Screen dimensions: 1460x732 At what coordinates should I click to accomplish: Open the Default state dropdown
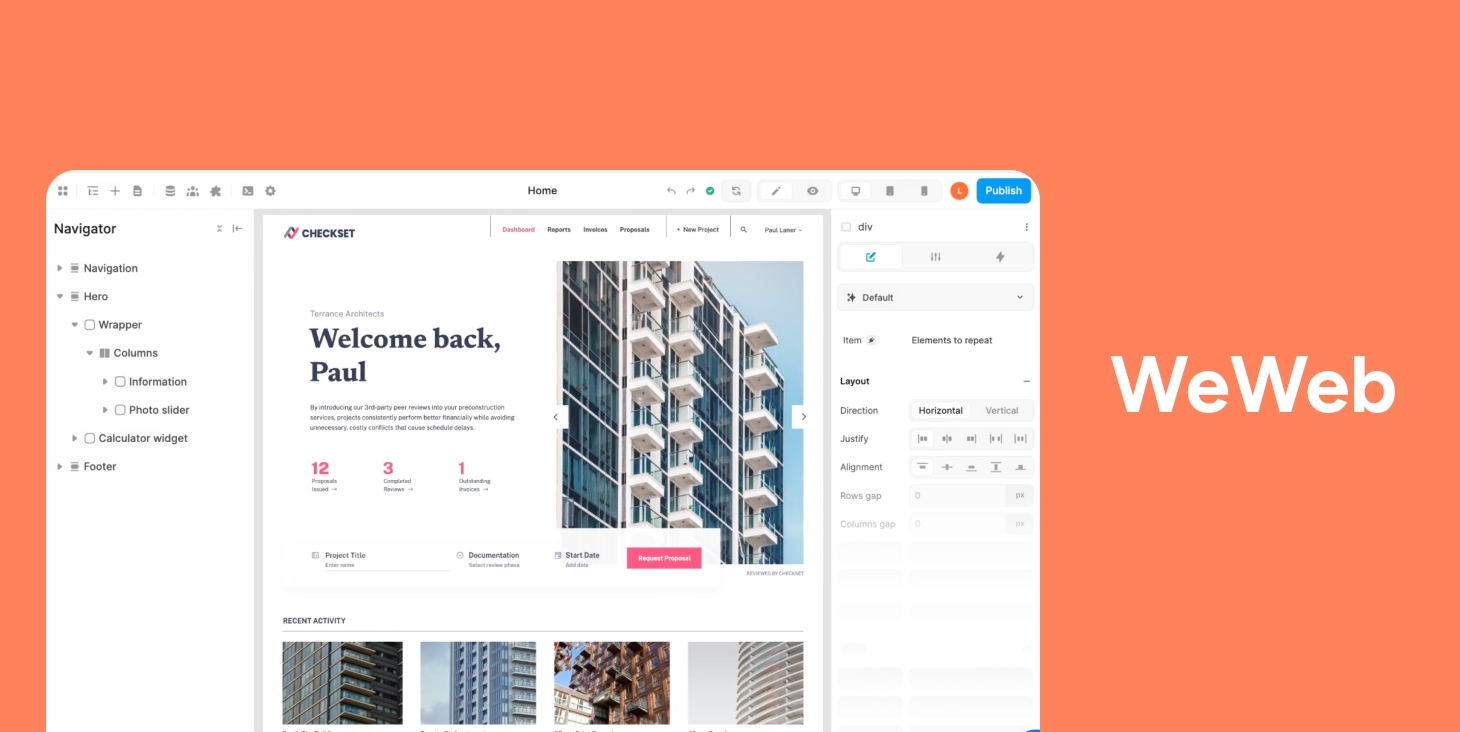(935, 297)
